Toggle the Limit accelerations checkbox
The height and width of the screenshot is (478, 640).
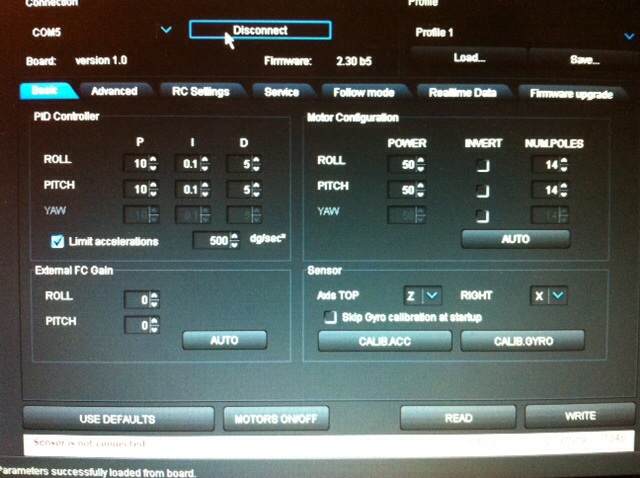(x=58, y=240)
